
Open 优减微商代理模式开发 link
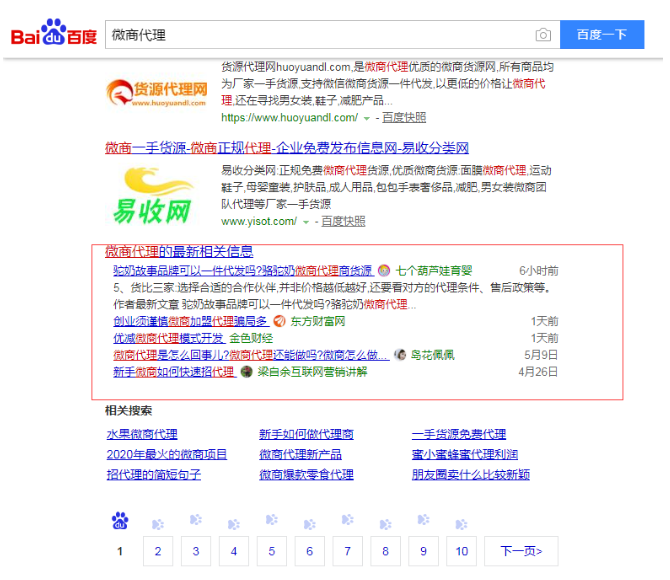point(168,339)
